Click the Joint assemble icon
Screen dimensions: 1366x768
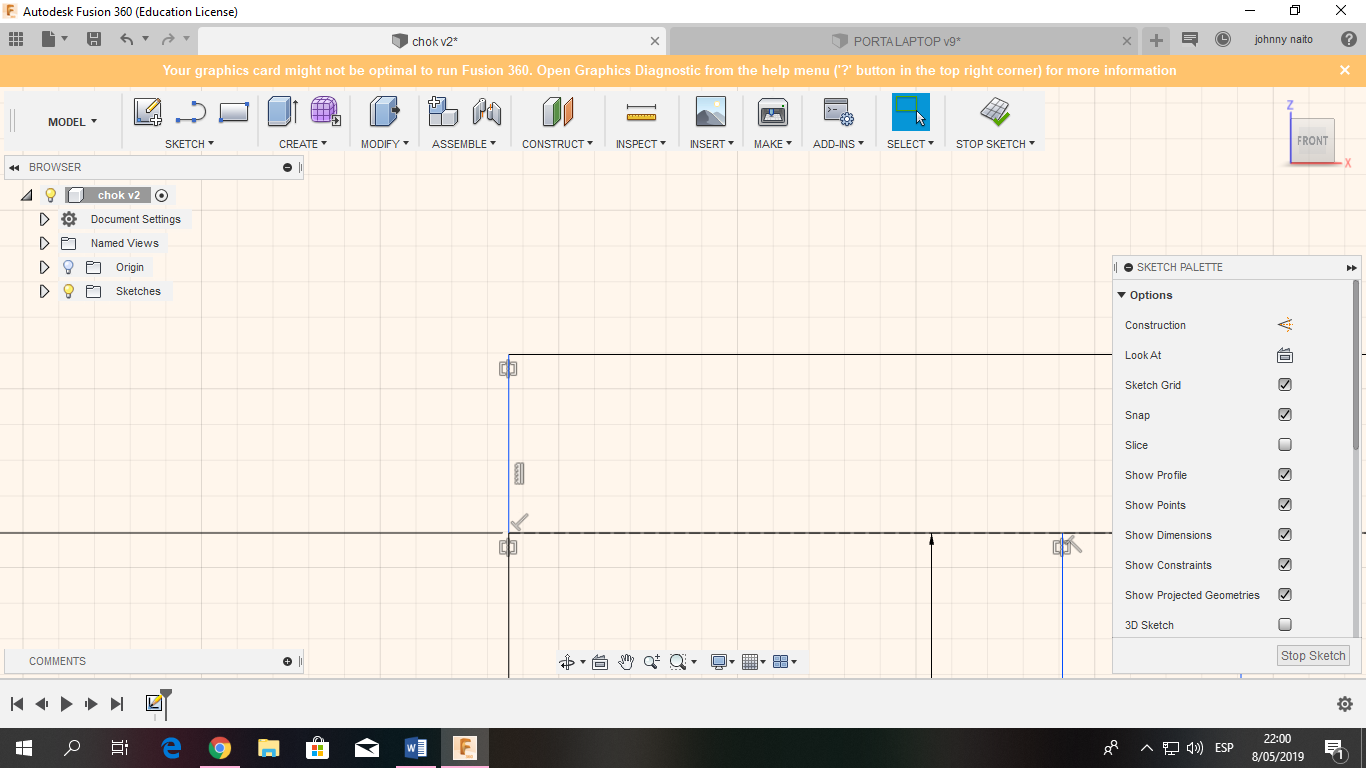click(x=487, y=111)
